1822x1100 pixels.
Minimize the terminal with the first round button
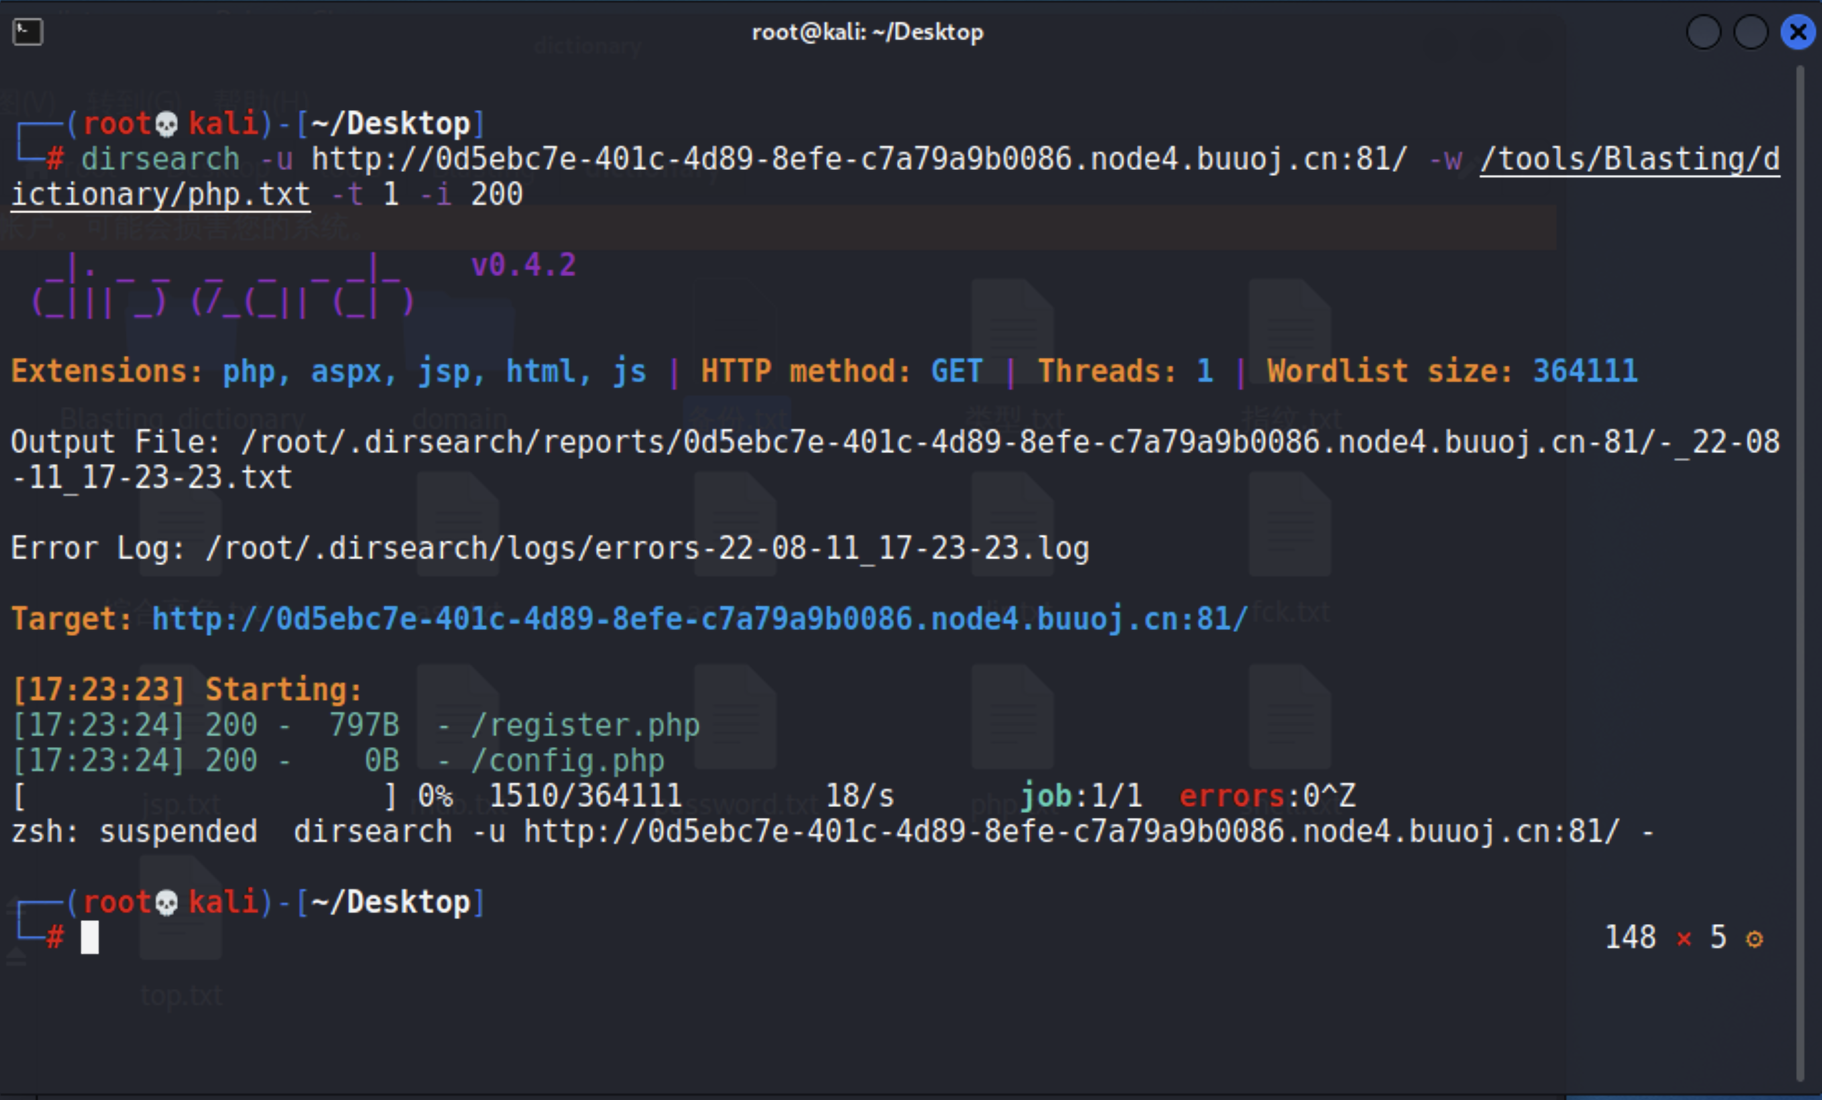(x=1703, y=32)
